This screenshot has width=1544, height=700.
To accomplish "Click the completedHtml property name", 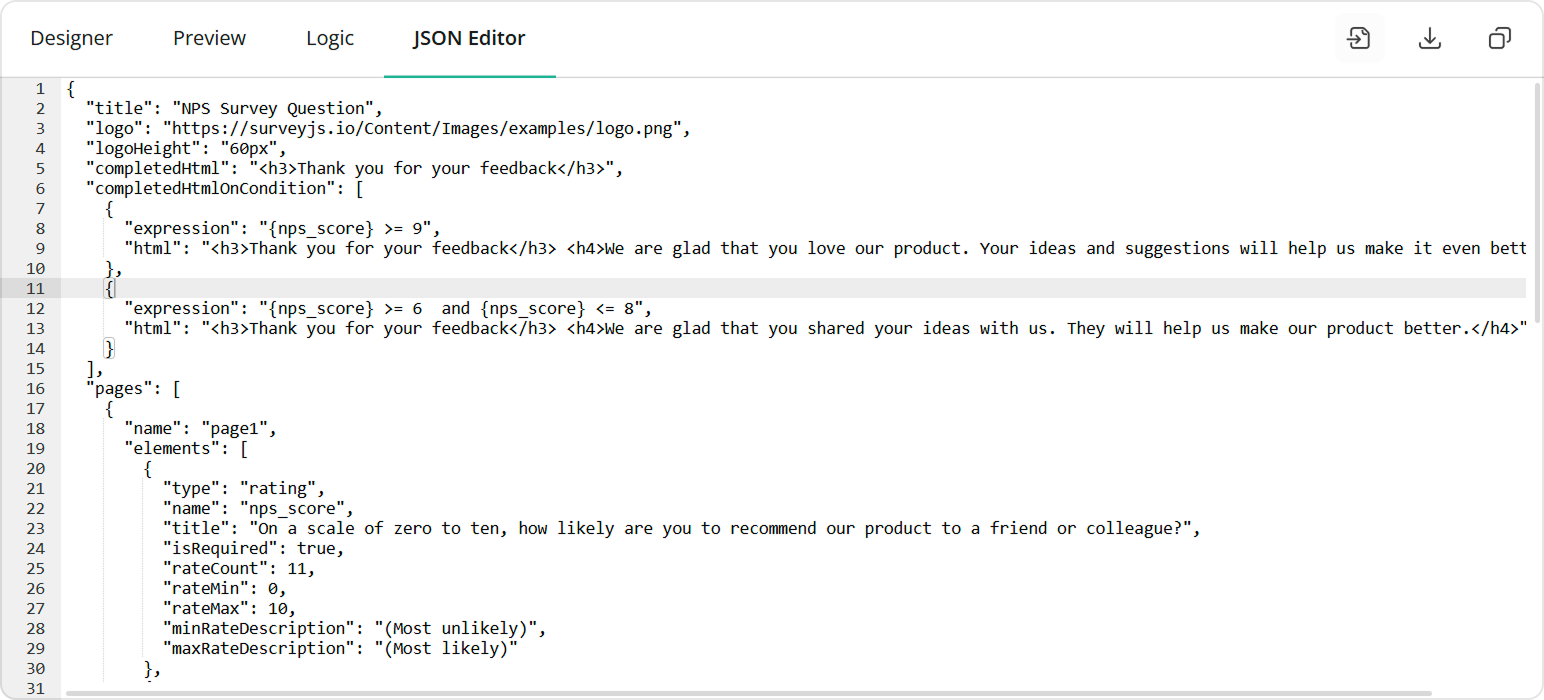I will tap(155, 168).
